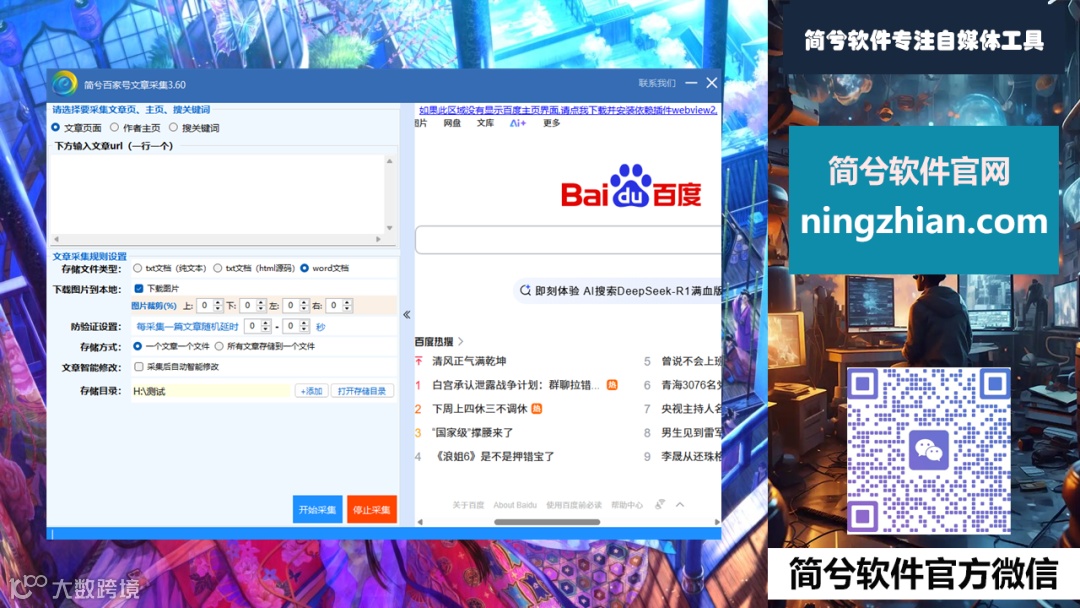1080x608 pixels.
Task: Click the 帮助中心 footer link
Action: (x=627, y=505)
